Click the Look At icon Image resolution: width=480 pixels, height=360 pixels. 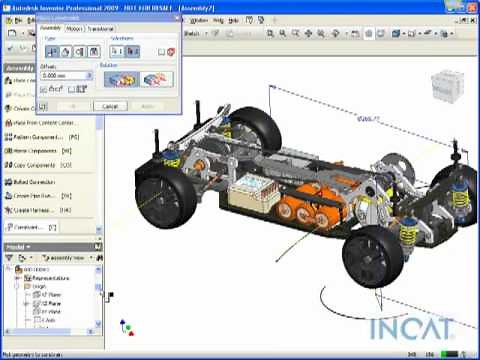click(x=355, y=33)
